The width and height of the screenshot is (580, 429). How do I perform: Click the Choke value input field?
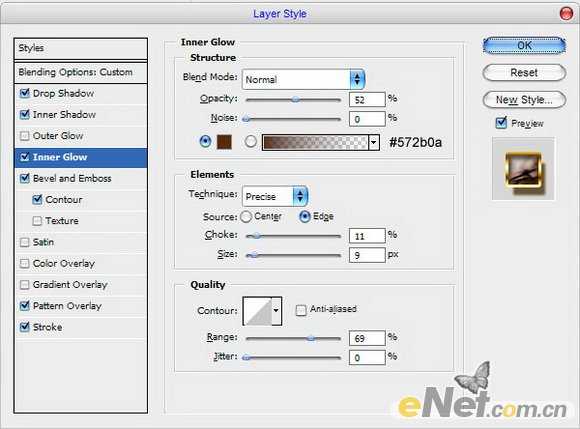[x=367, y=236]
